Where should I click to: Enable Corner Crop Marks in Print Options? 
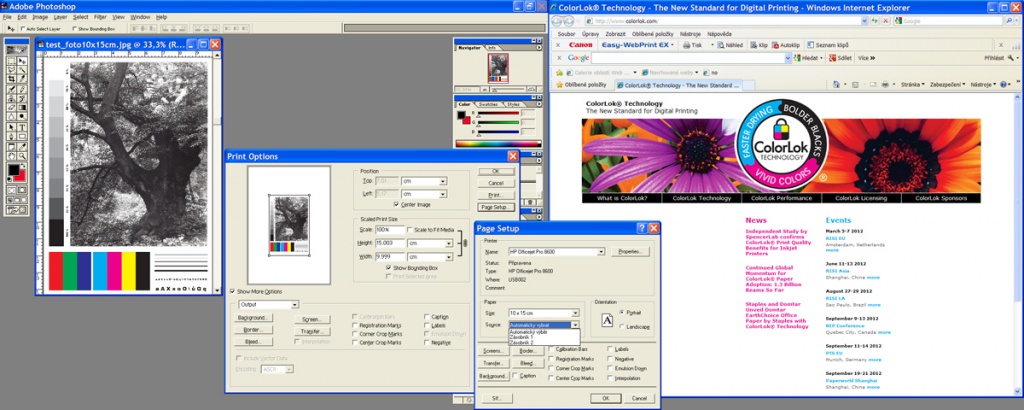(x=355, y=334)
